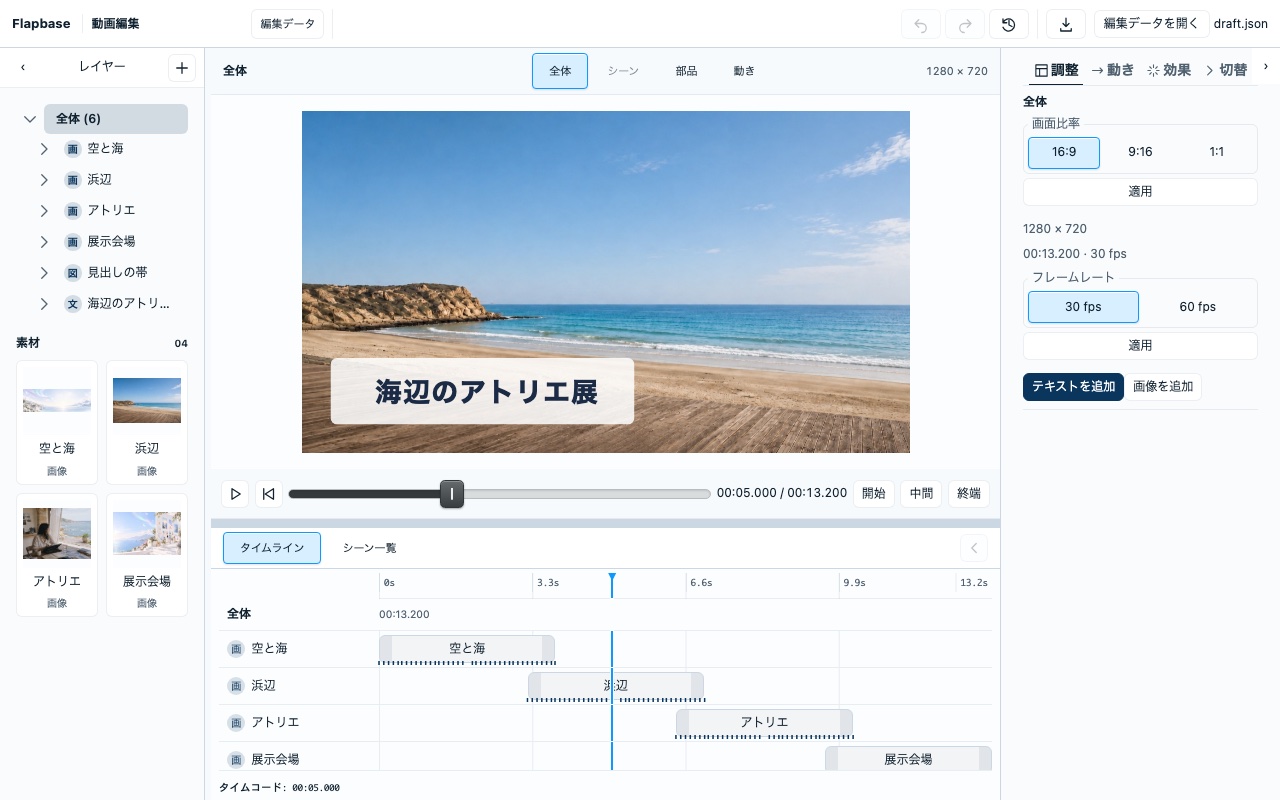Expand the 浜辺 layer
Image resolution: width=1280 pixels, height=800 pixels.
(44, 180)
